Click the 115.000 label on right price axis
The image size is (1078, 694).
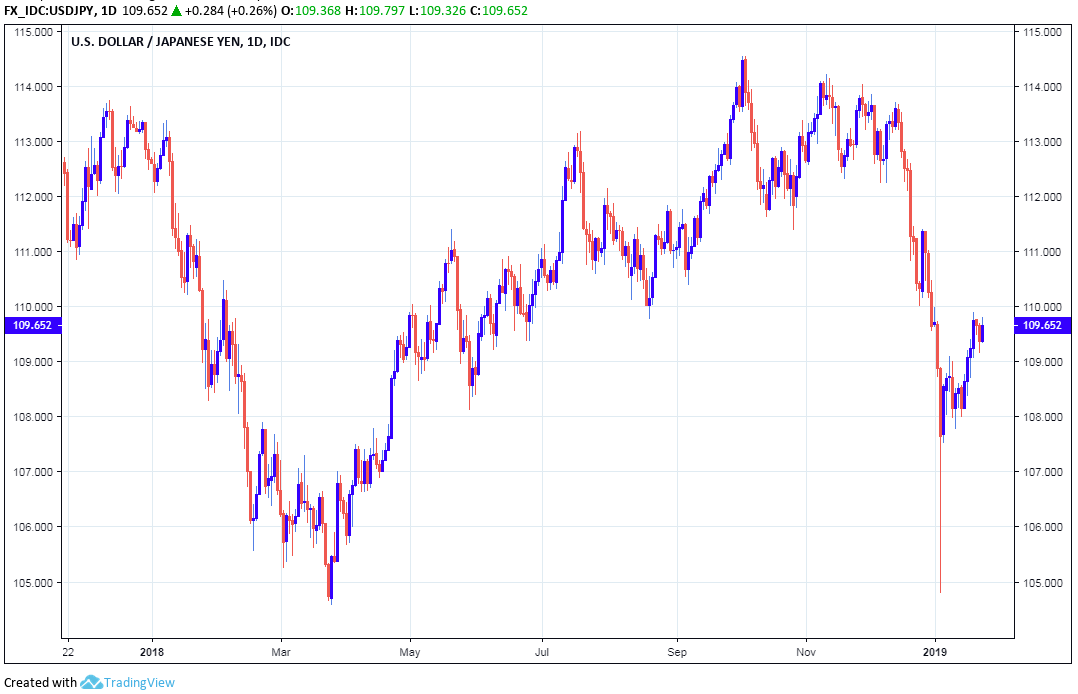(x=1039, y=32)
